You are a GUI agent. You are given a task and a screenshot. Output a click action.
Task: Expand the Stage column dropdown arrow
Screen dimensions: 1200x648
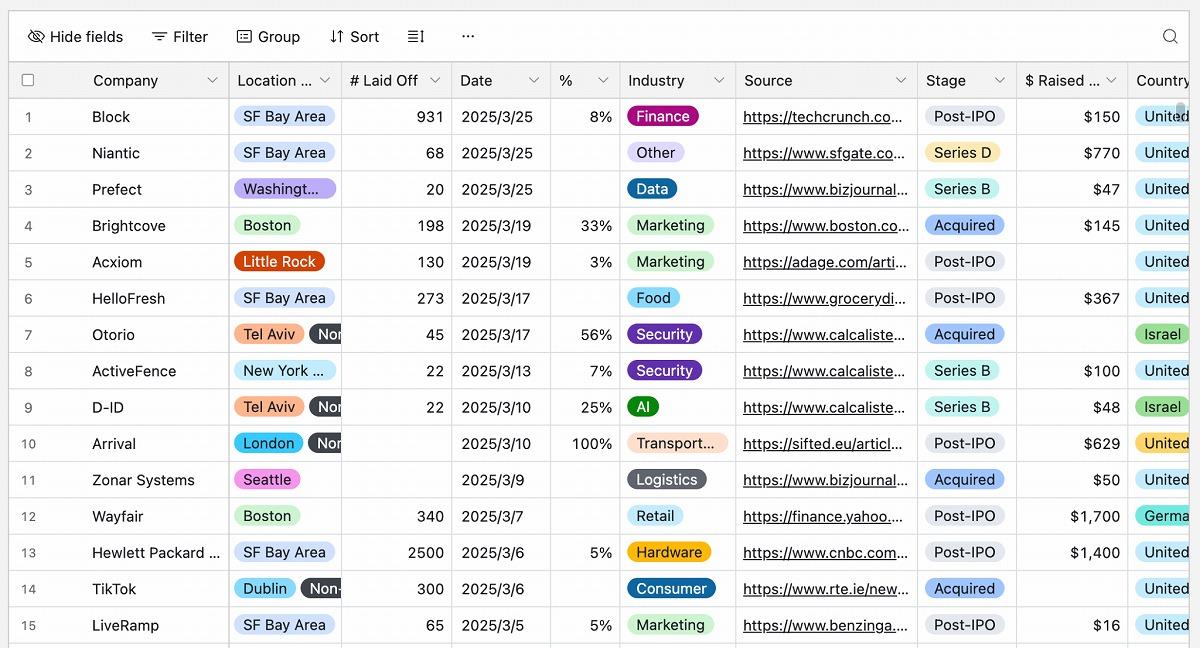(x=999, y=81)
